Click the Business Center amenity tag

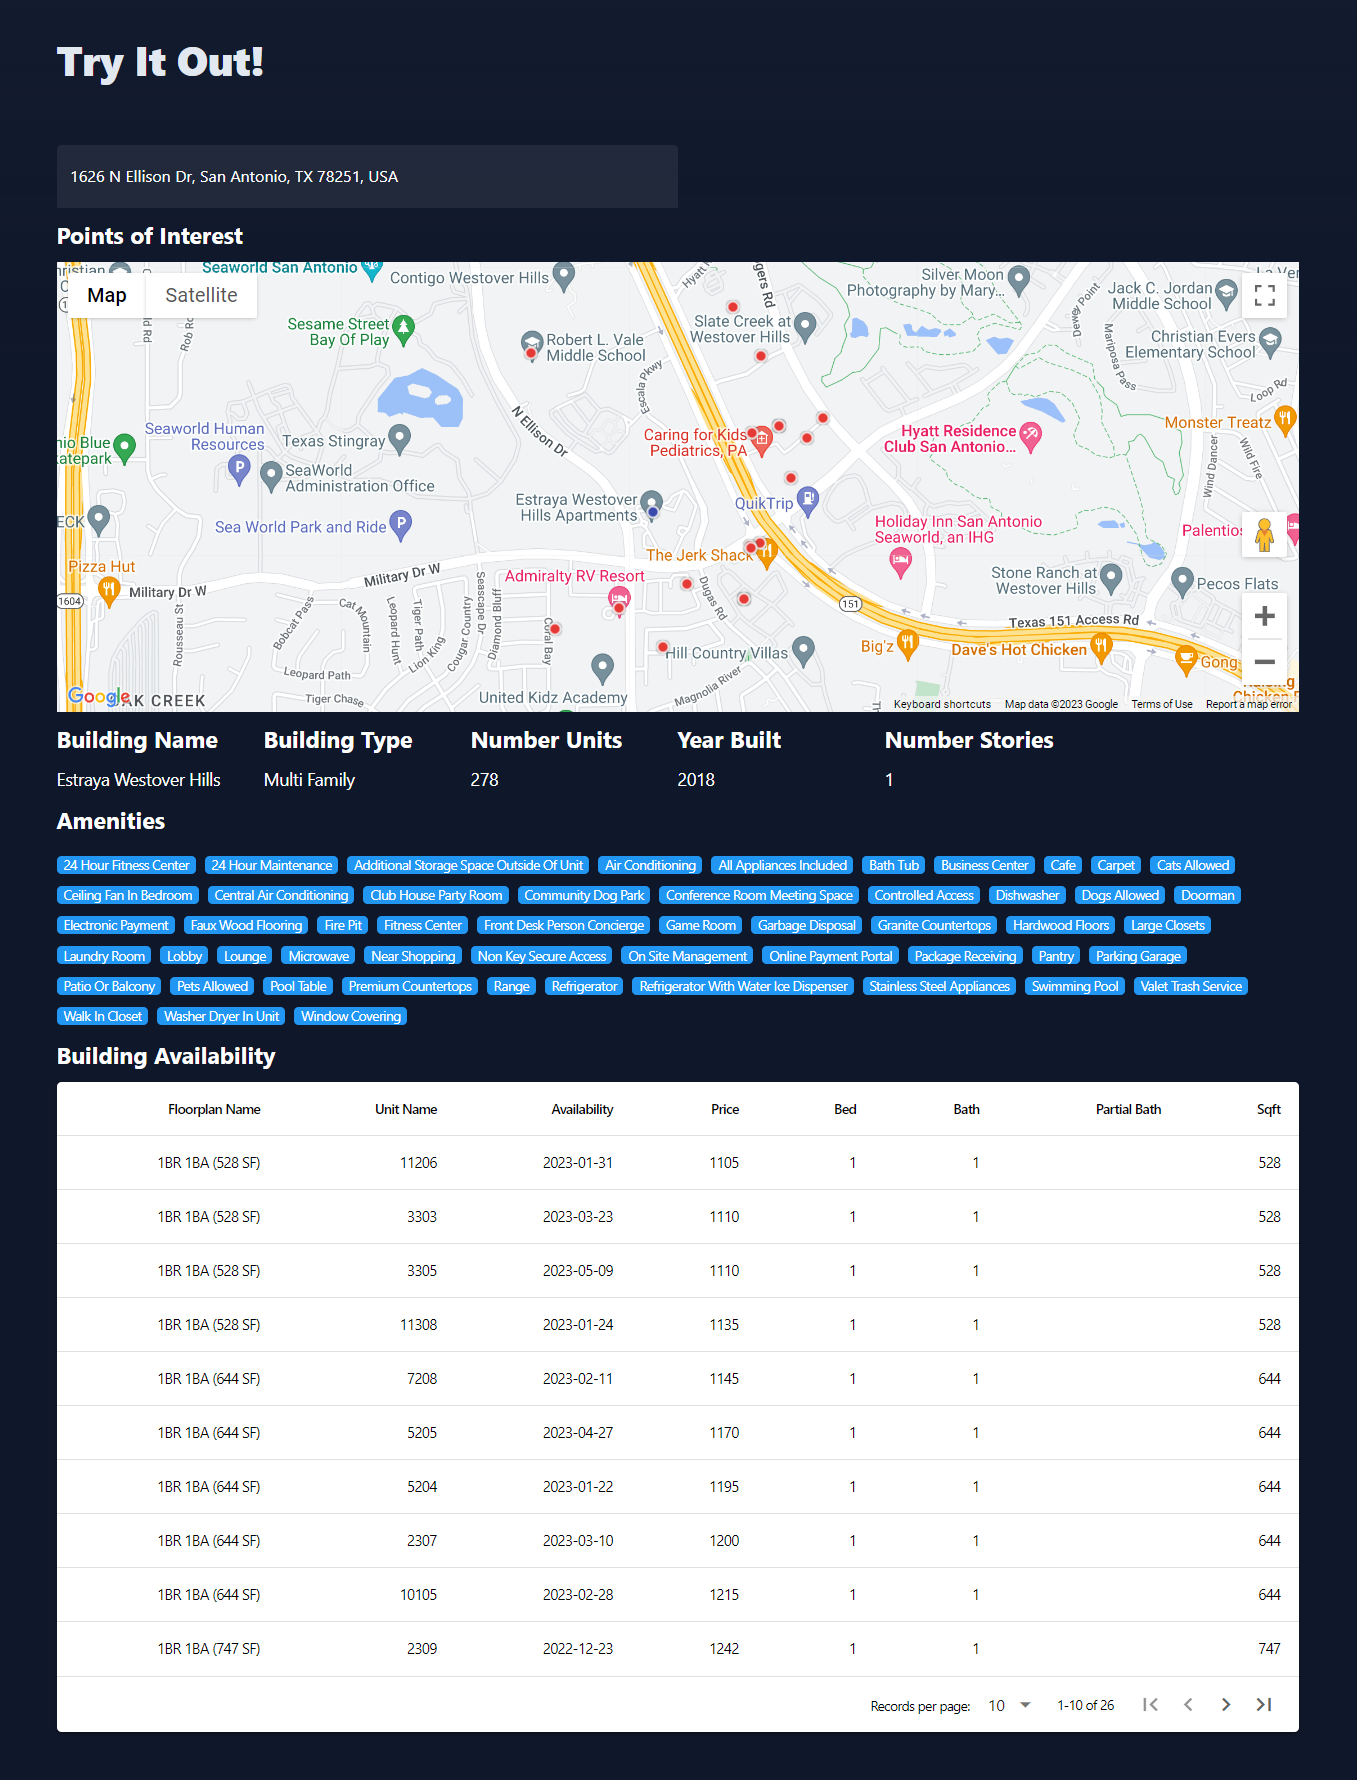pyautogui.click(x=984, y=865)
